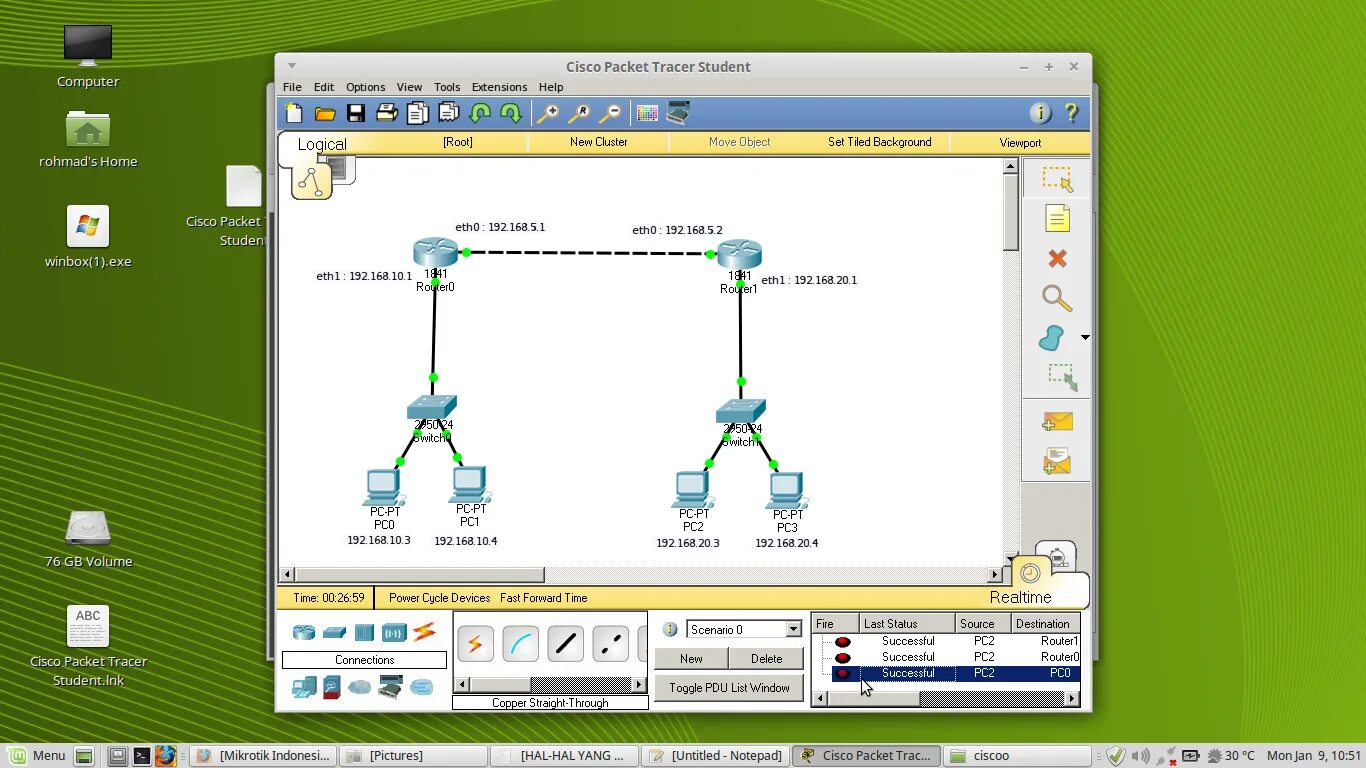Select the Switches device category
Viewport: 1366px width, 768px height.
coord(334,632)
